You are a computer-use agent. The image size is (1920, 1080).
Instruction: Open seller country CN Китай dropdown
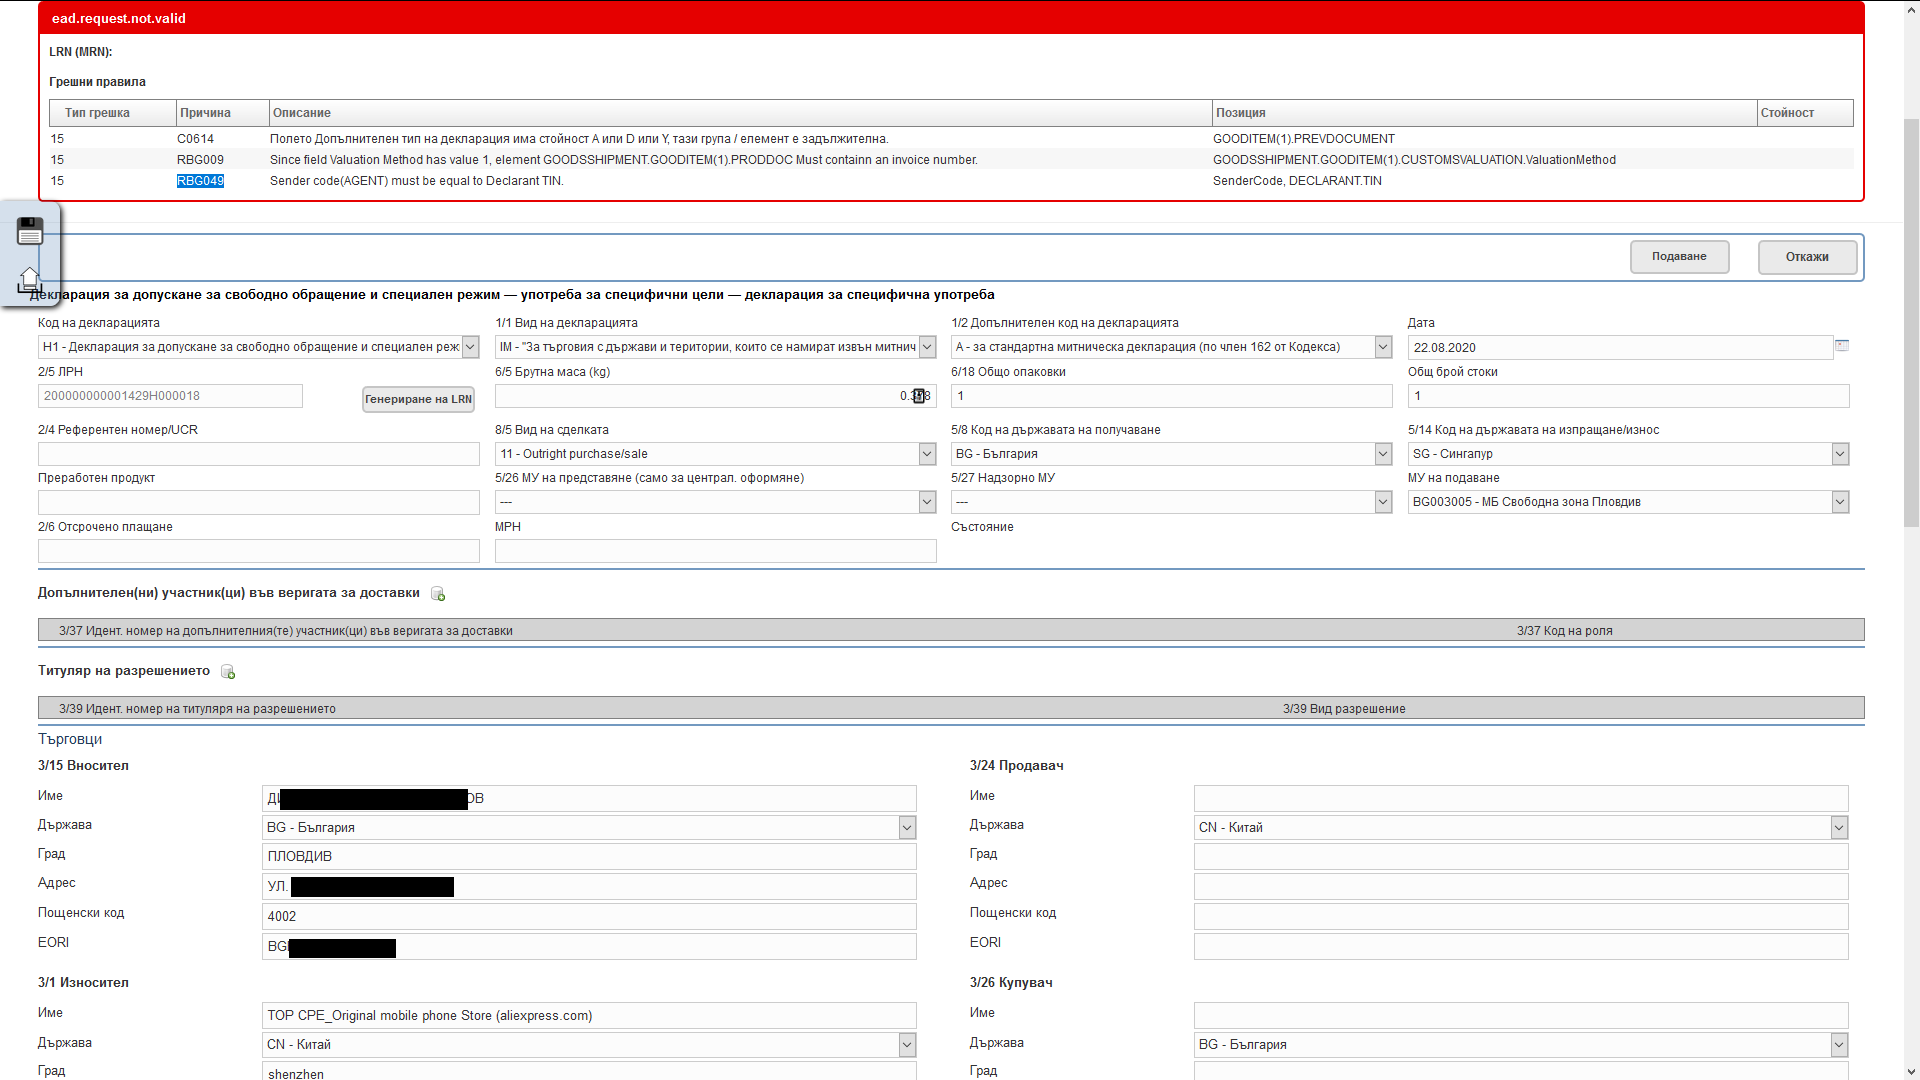click(x=1839, y=827)
